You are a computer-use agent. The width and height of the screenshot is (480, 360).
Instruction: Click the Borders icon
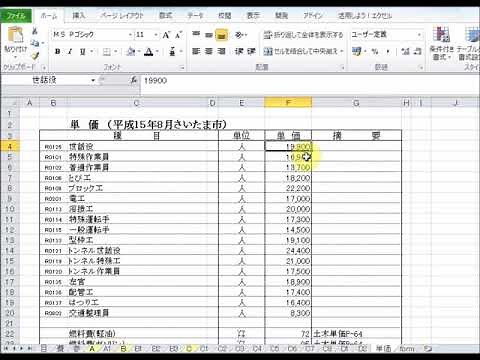pos(106,52)
